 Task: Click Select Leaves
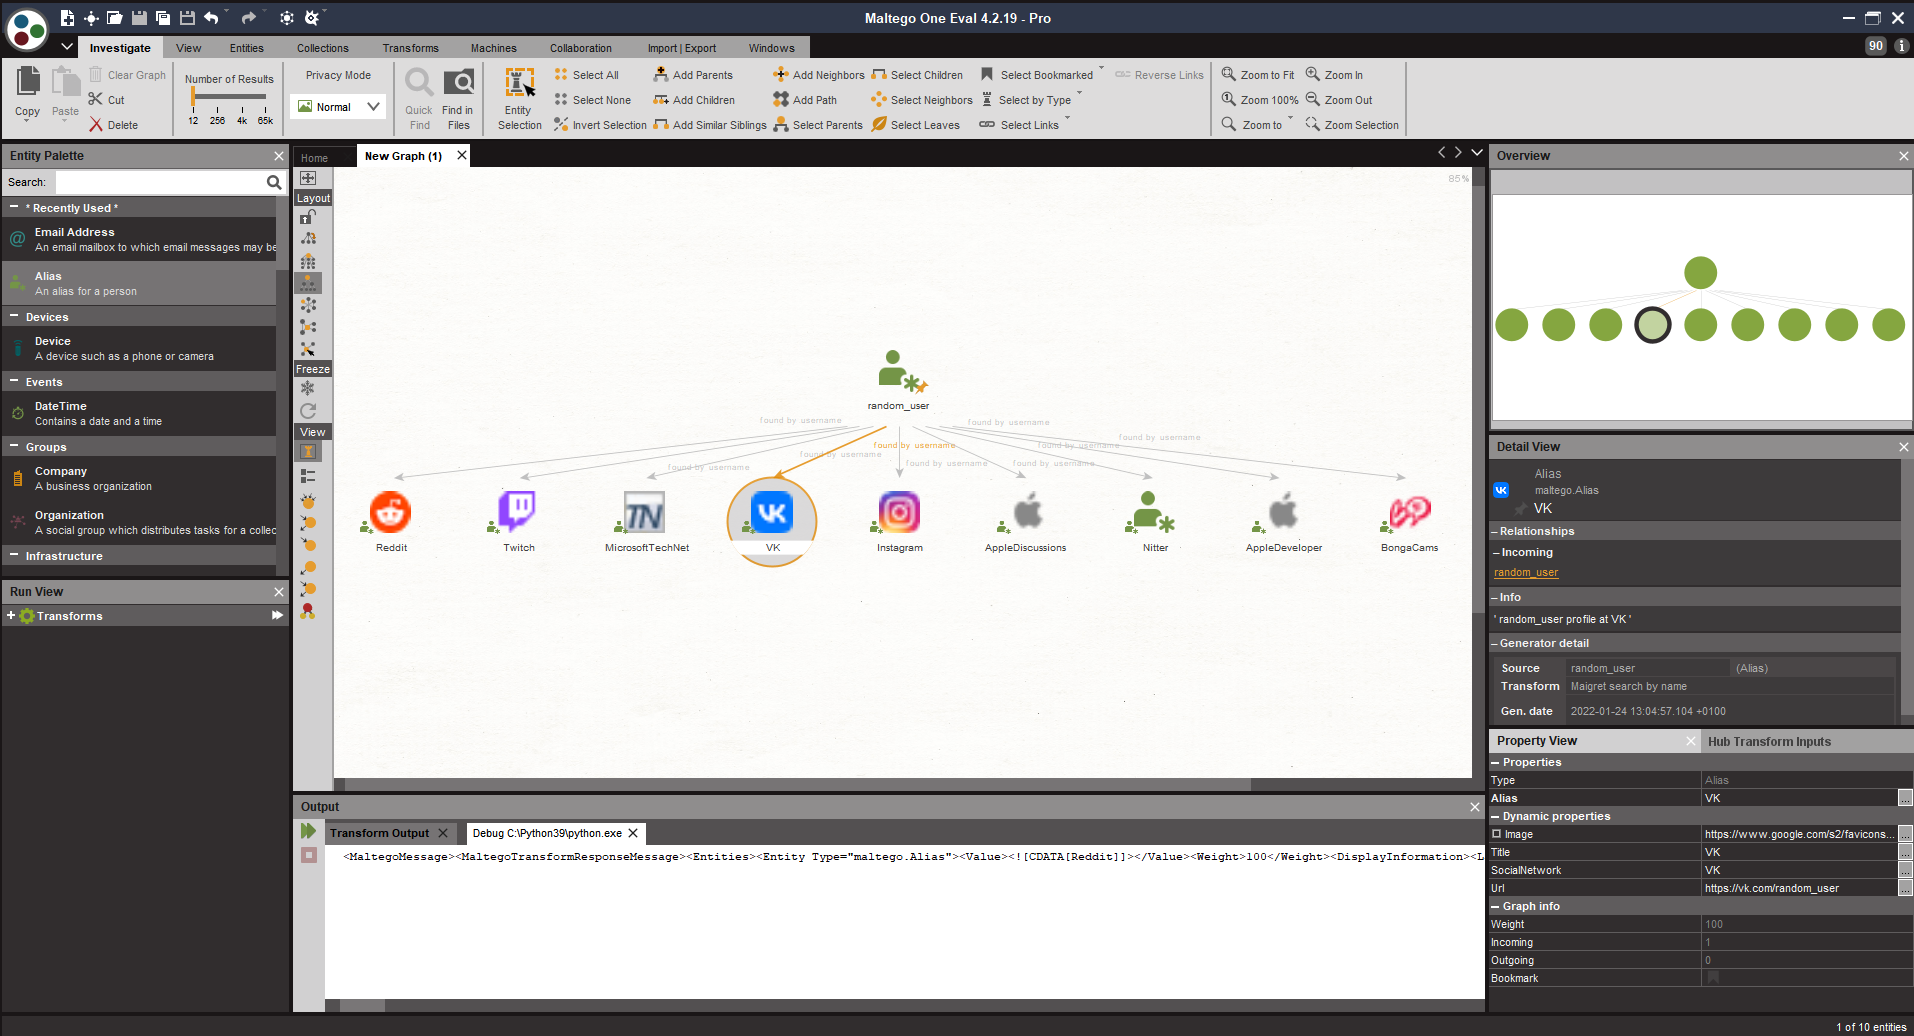point(915,125)
